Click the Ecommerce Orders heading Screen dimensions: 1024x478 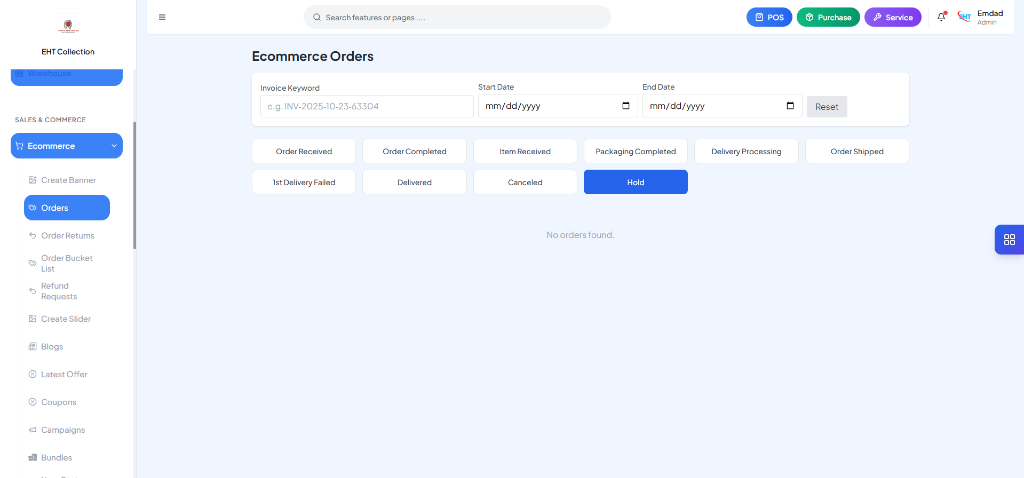pyautogui.click(x=313, y=56)
